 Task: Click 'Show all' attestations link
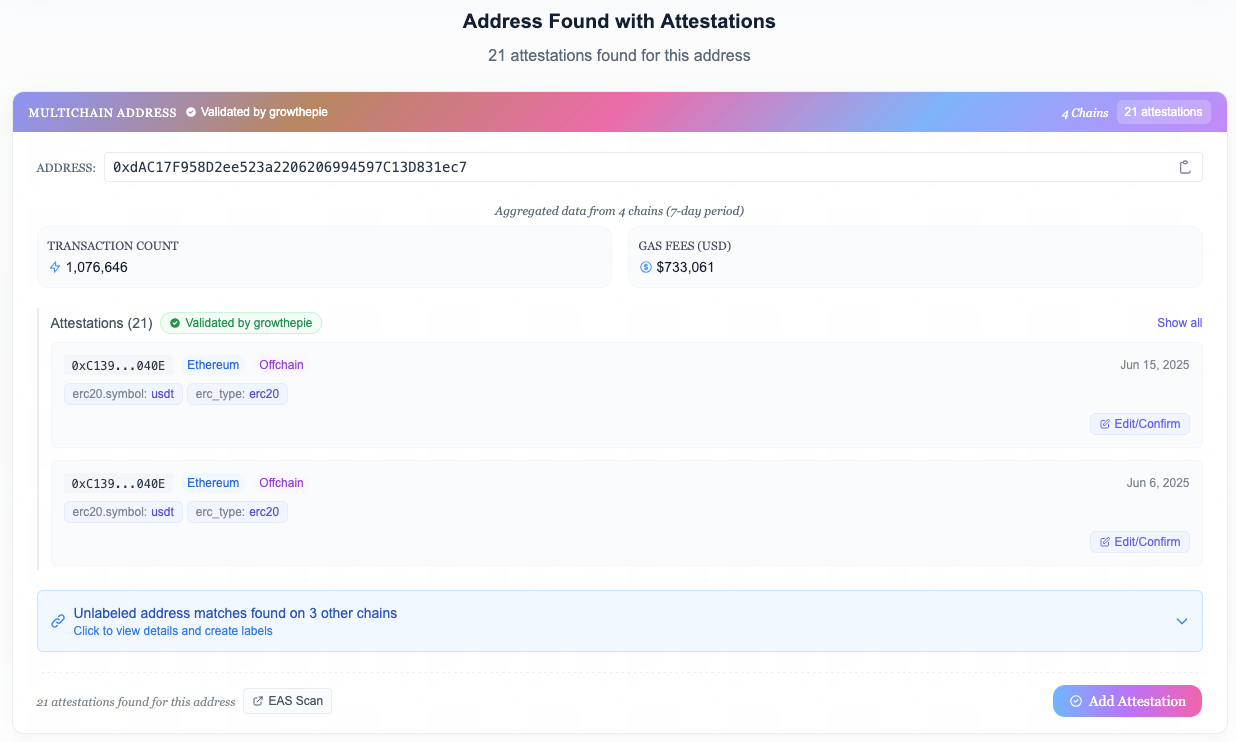[1180, 323]
